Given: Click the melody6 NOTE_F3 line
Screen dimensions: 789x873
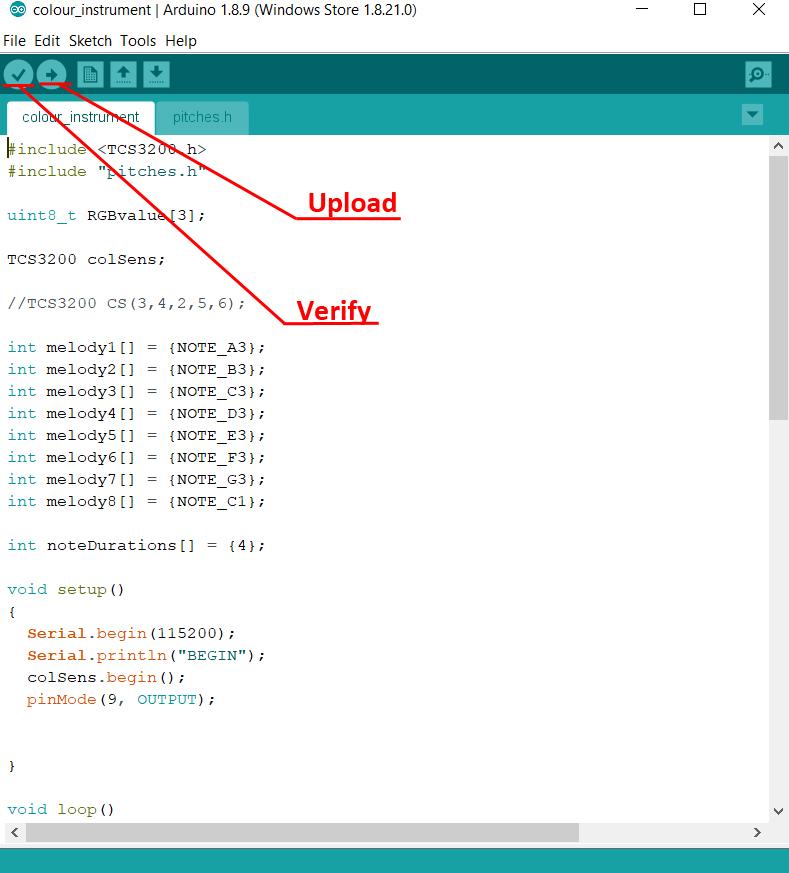Looking at the screenshot, I should [136, 458].
